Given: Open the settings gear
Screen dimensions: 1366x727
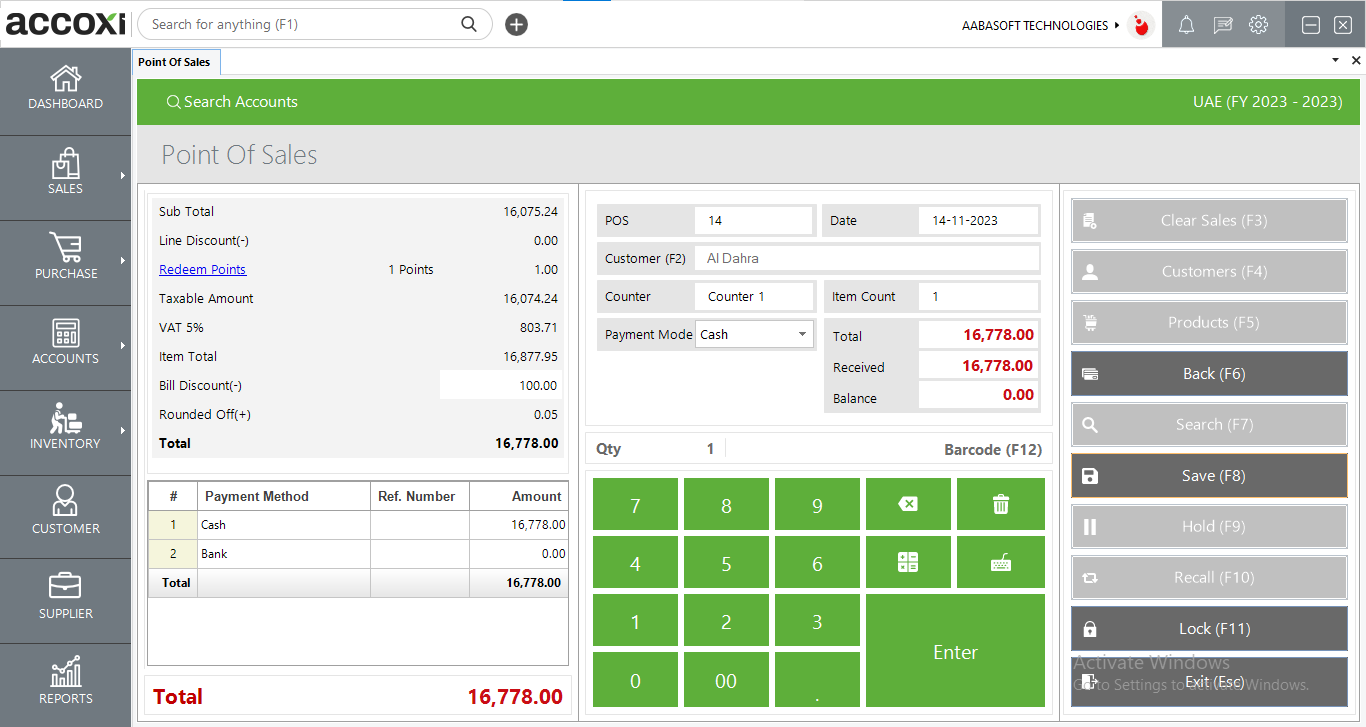Looking at the screenshot, I should pos(1258,24).
